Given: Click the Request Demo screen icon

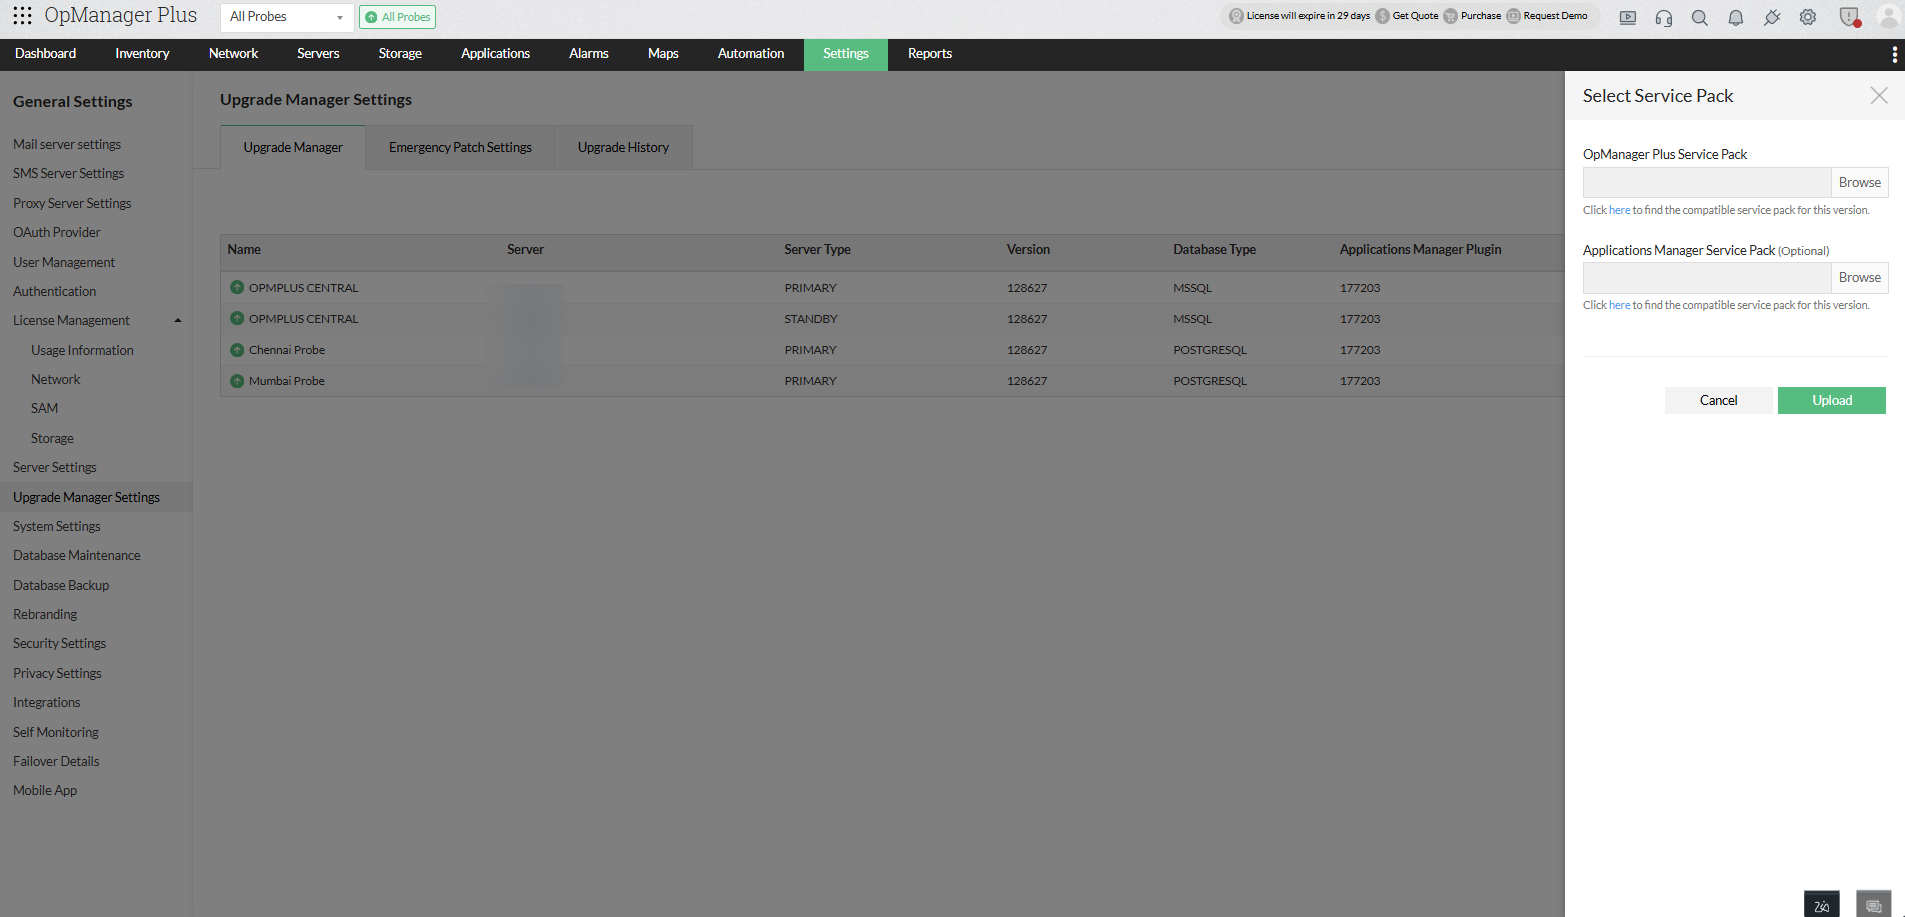Looking at the screenshot, I should click(x=1513, y=16).
